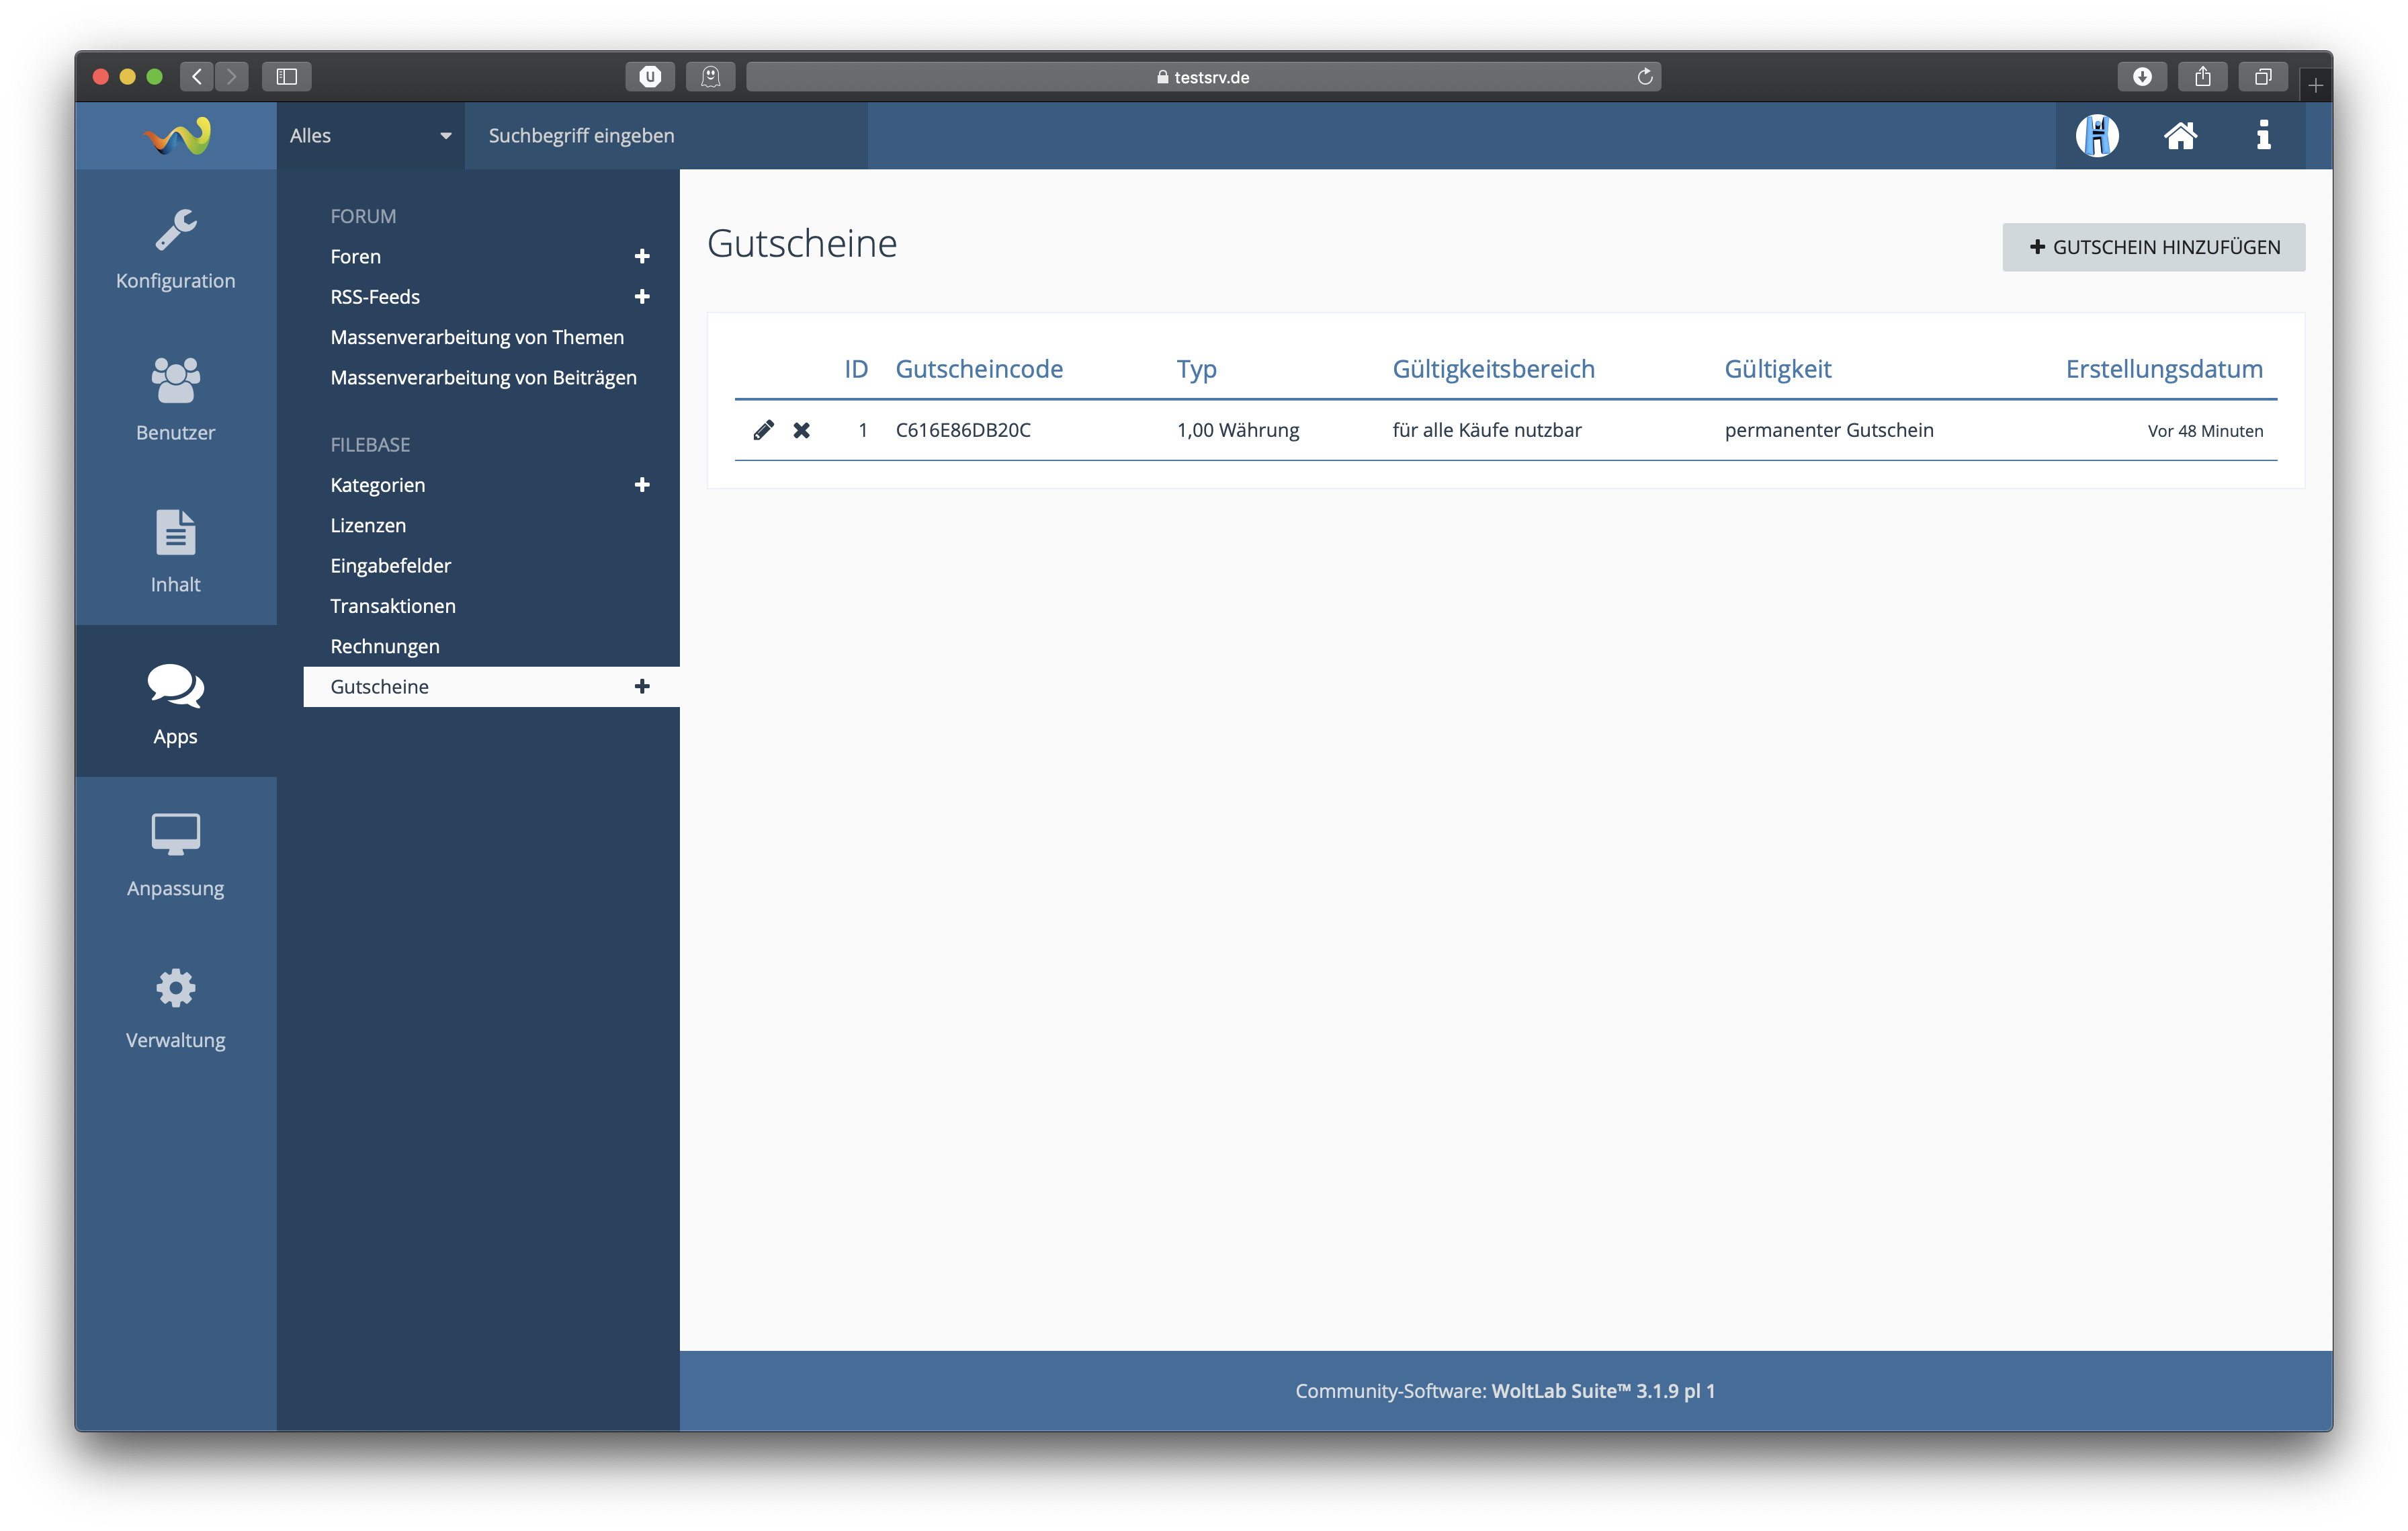
Task: Open the Alles search filter dropdown
Action: [370, 135]
